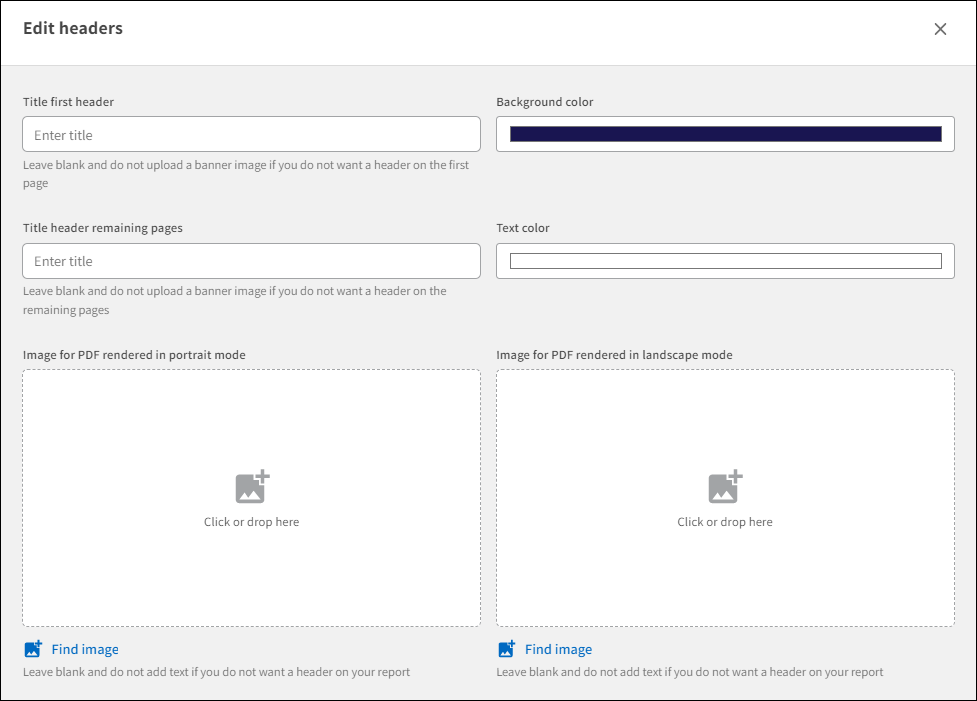
Task: Click the Background color label
Action: point(545,101)
